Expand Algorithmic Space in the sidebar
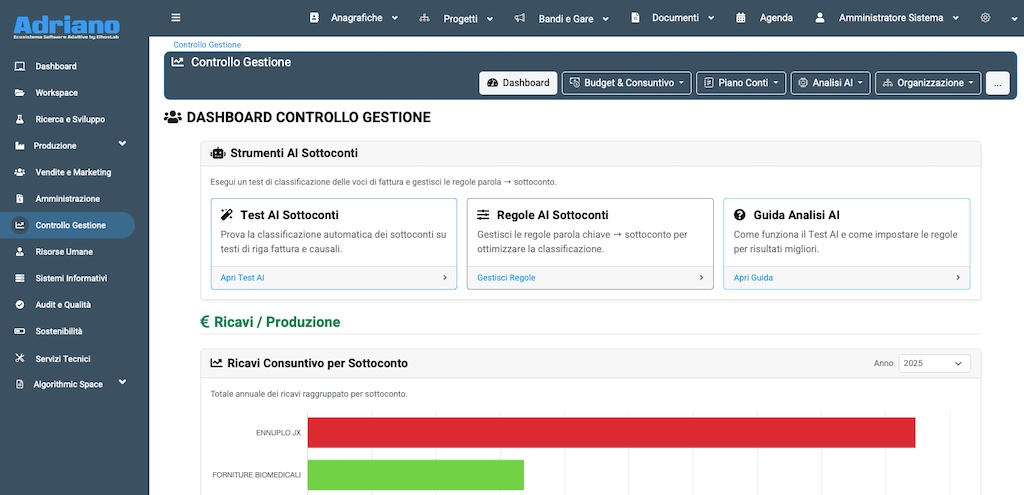 (122, 383)
